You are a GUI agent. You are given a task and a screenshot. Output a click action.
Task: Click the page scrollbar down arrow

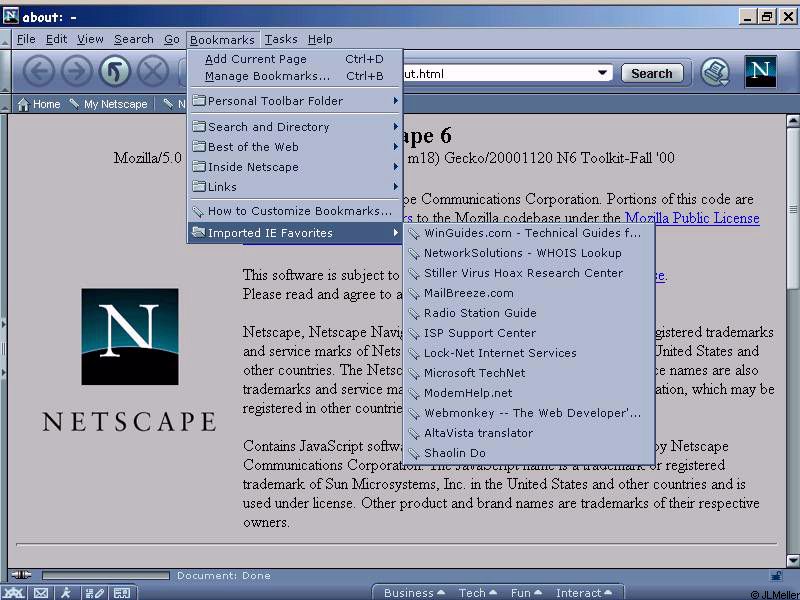(x=793, y=561)
